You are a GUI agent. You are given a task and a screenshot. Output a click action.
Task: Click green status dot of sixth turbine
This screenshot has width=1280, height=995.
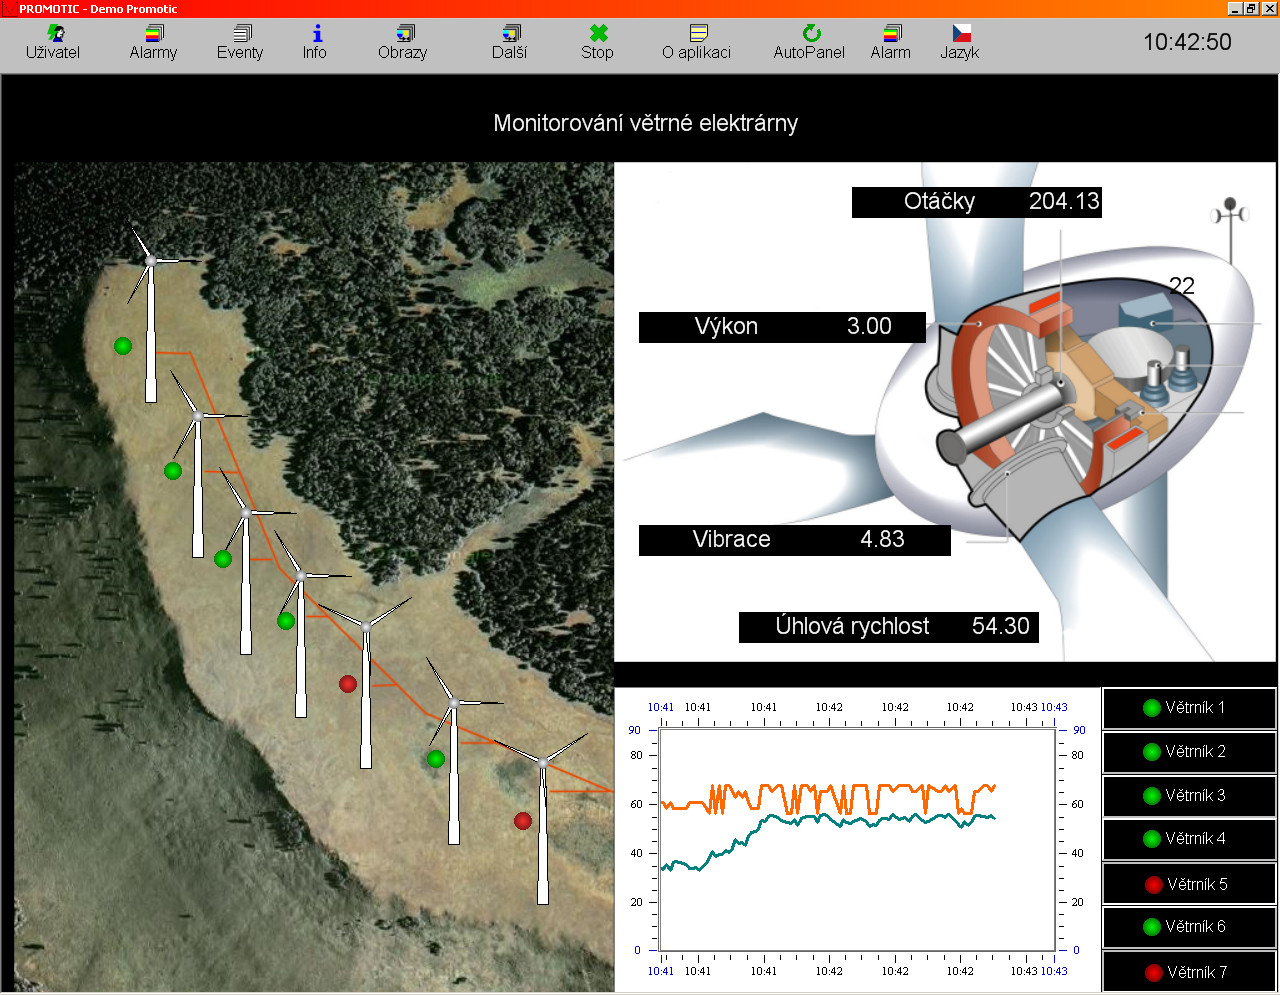pyautogui.click(x=436, y=759)
